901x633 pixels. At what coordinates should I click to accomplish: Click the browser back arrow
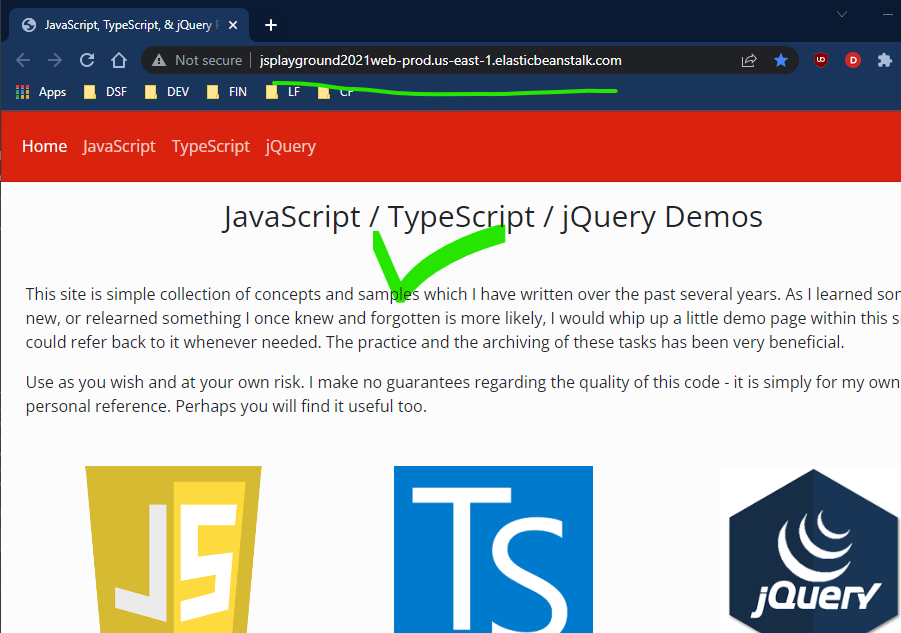(x=23, y=60)
